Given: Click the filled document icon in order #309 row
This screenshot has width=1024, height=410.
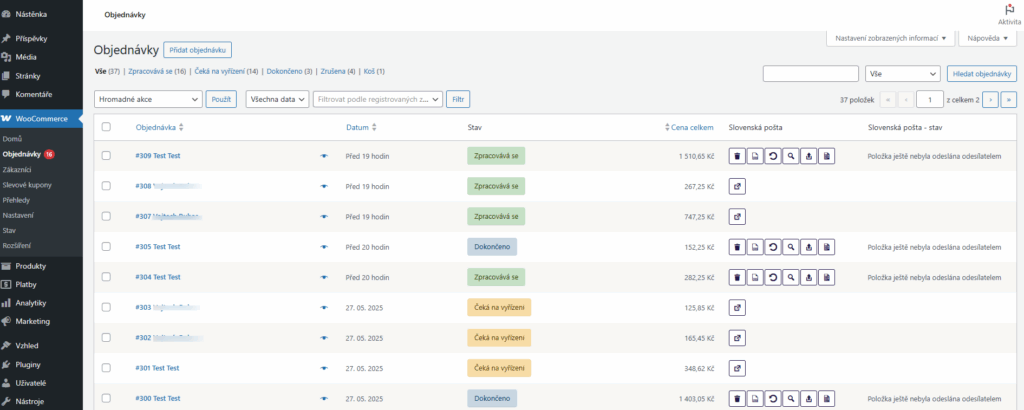Looking at the screenshot, I should 827,156.
